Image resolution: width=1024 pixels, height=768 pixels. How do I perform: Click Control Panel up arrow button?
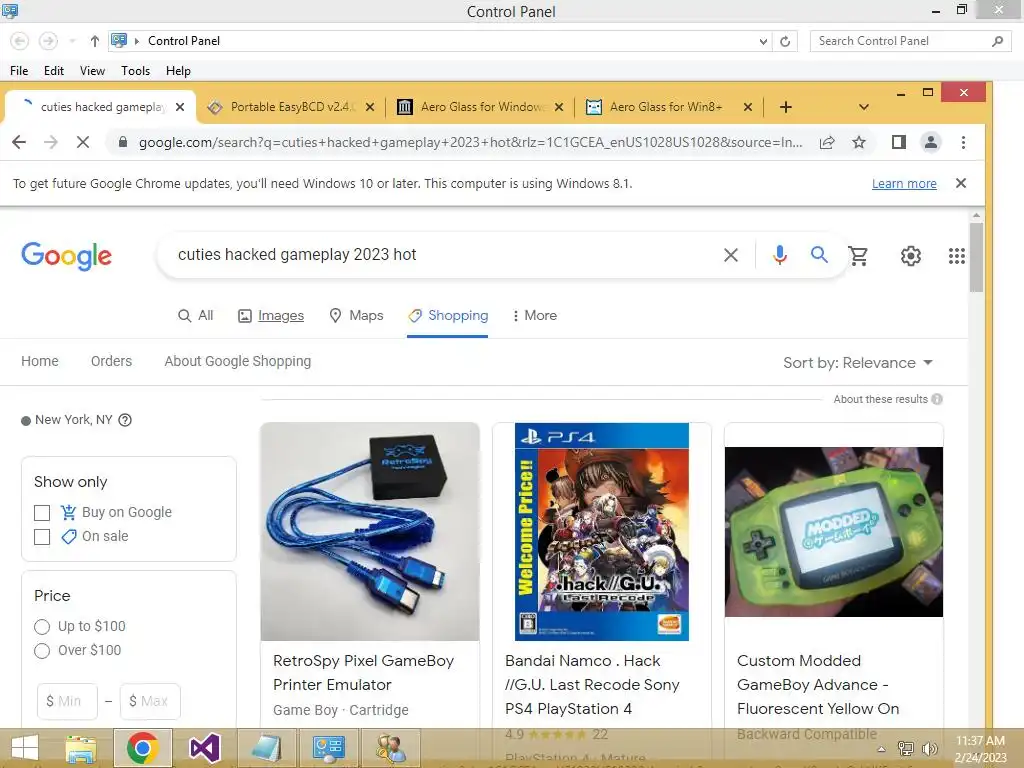[x=95, y=41]
